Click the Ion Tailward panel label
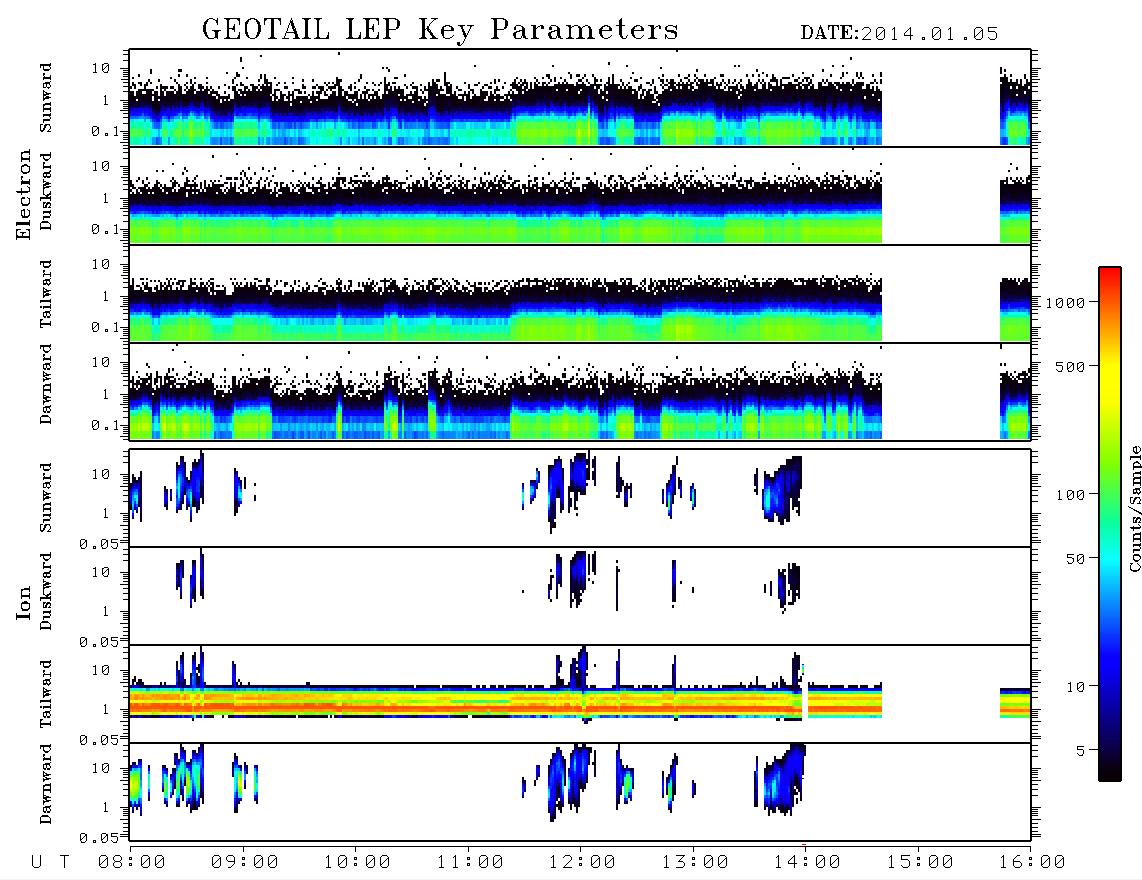The width and height of the screenshot is (1142, 880). point(46,694)
